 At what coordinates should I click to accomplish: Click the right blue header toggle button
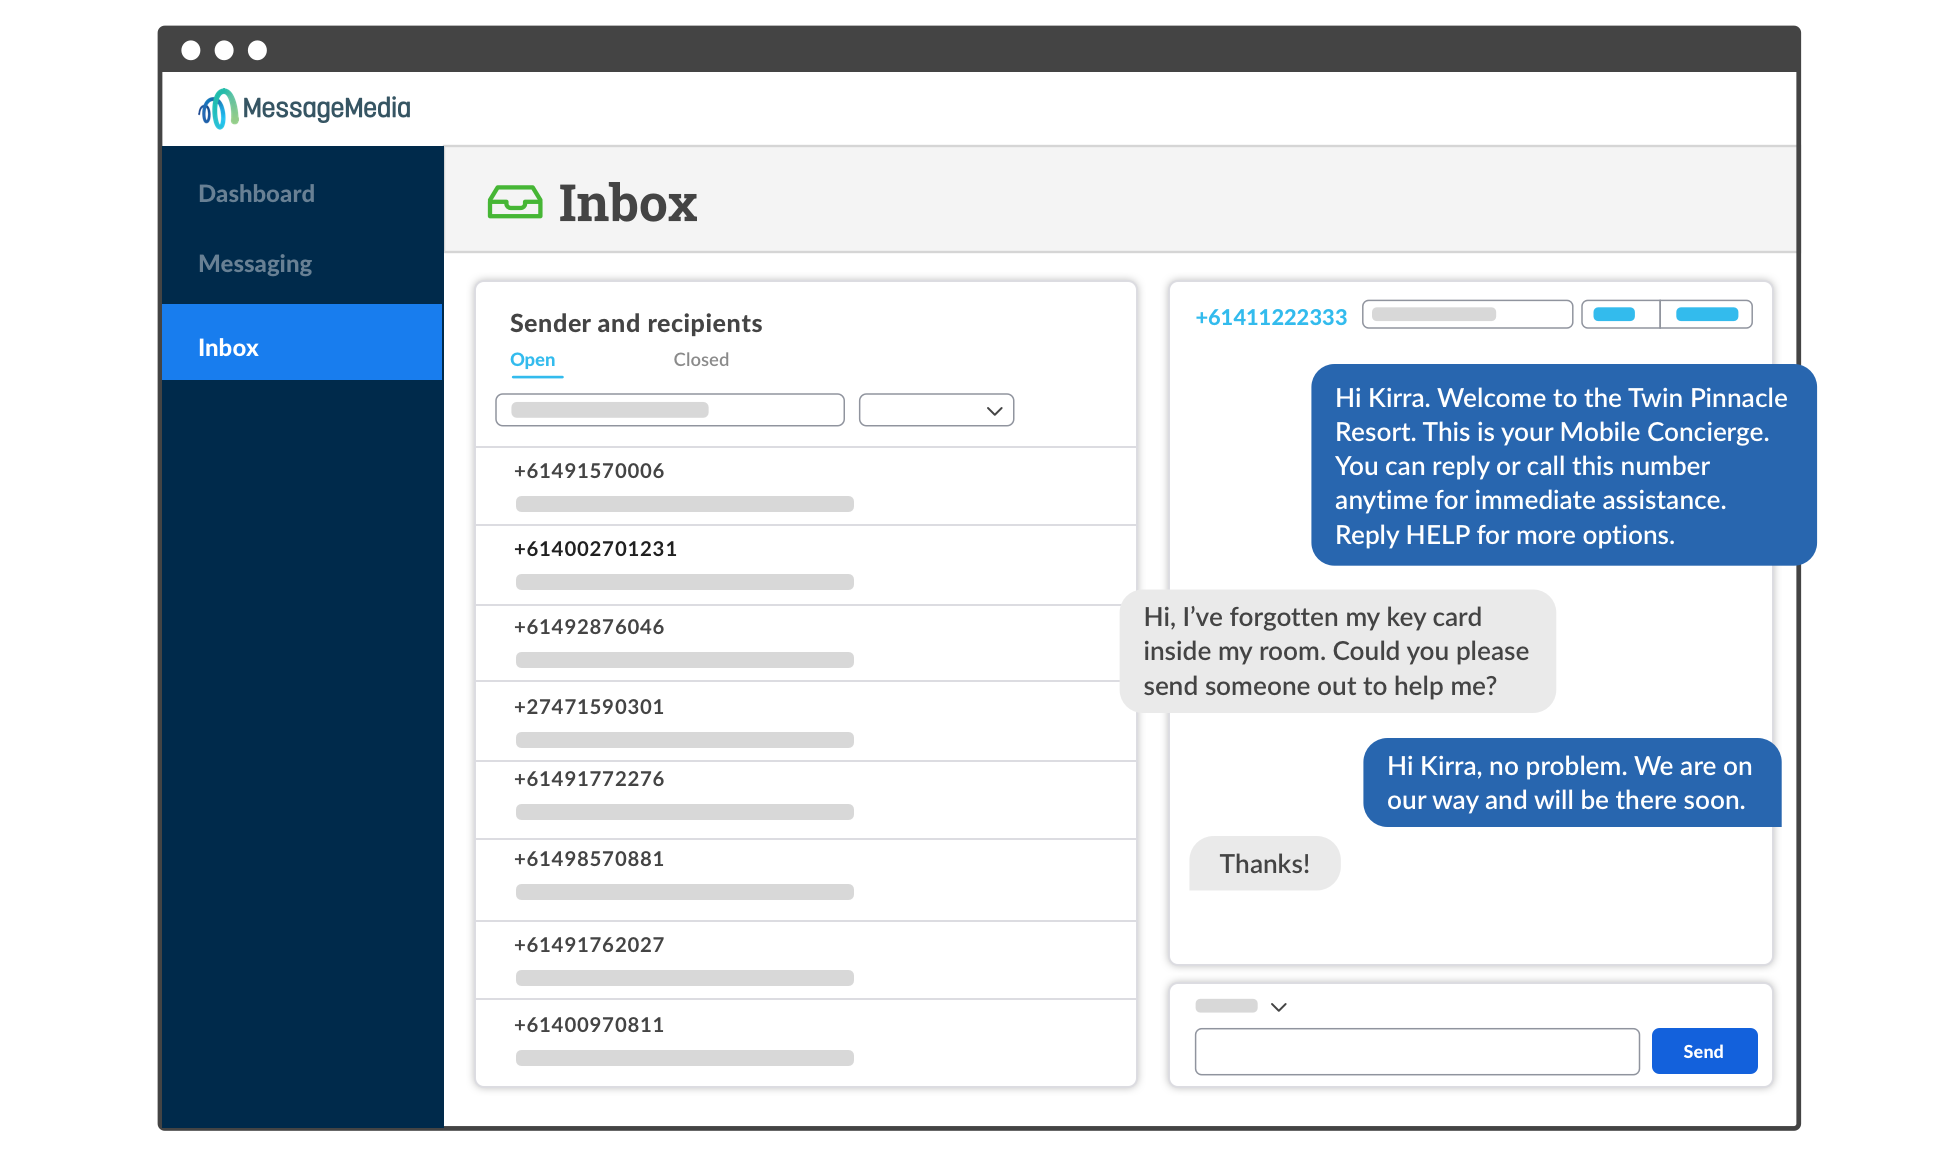pyautogui.click(x=1706, y=314)
